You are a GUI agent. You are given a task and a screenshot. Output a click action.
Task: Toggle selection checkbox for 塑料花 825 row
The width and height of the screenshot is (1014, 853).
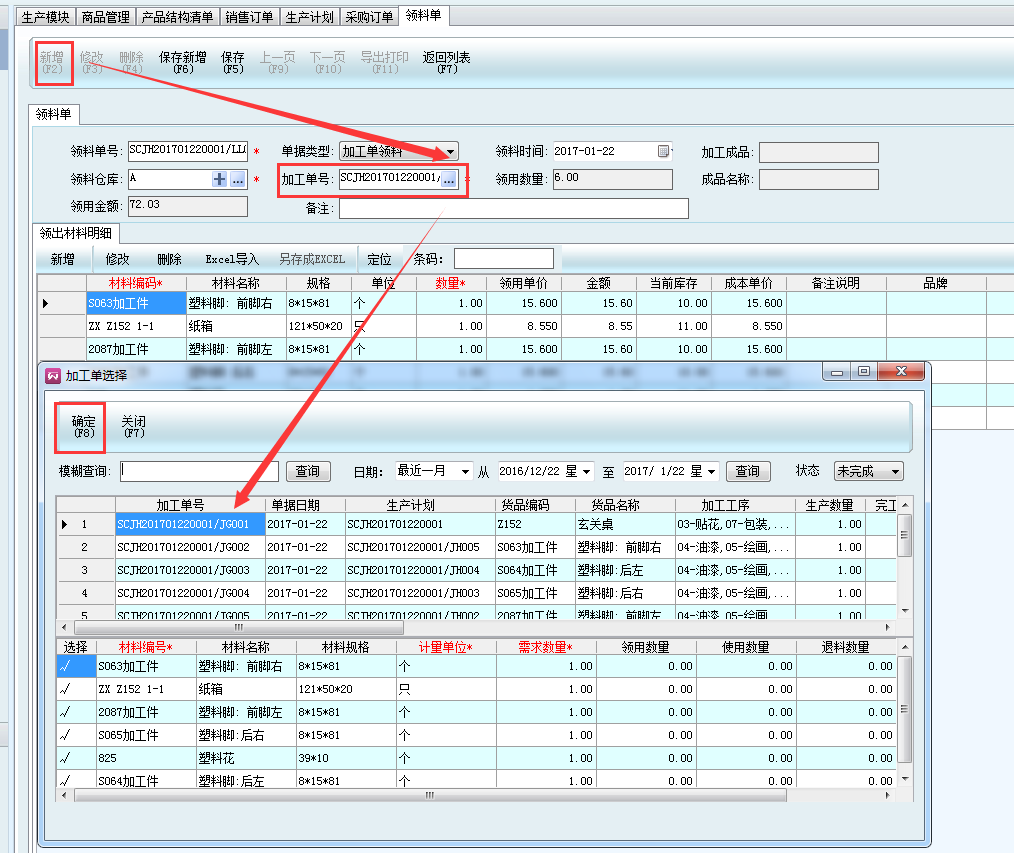tap(67, 758)
